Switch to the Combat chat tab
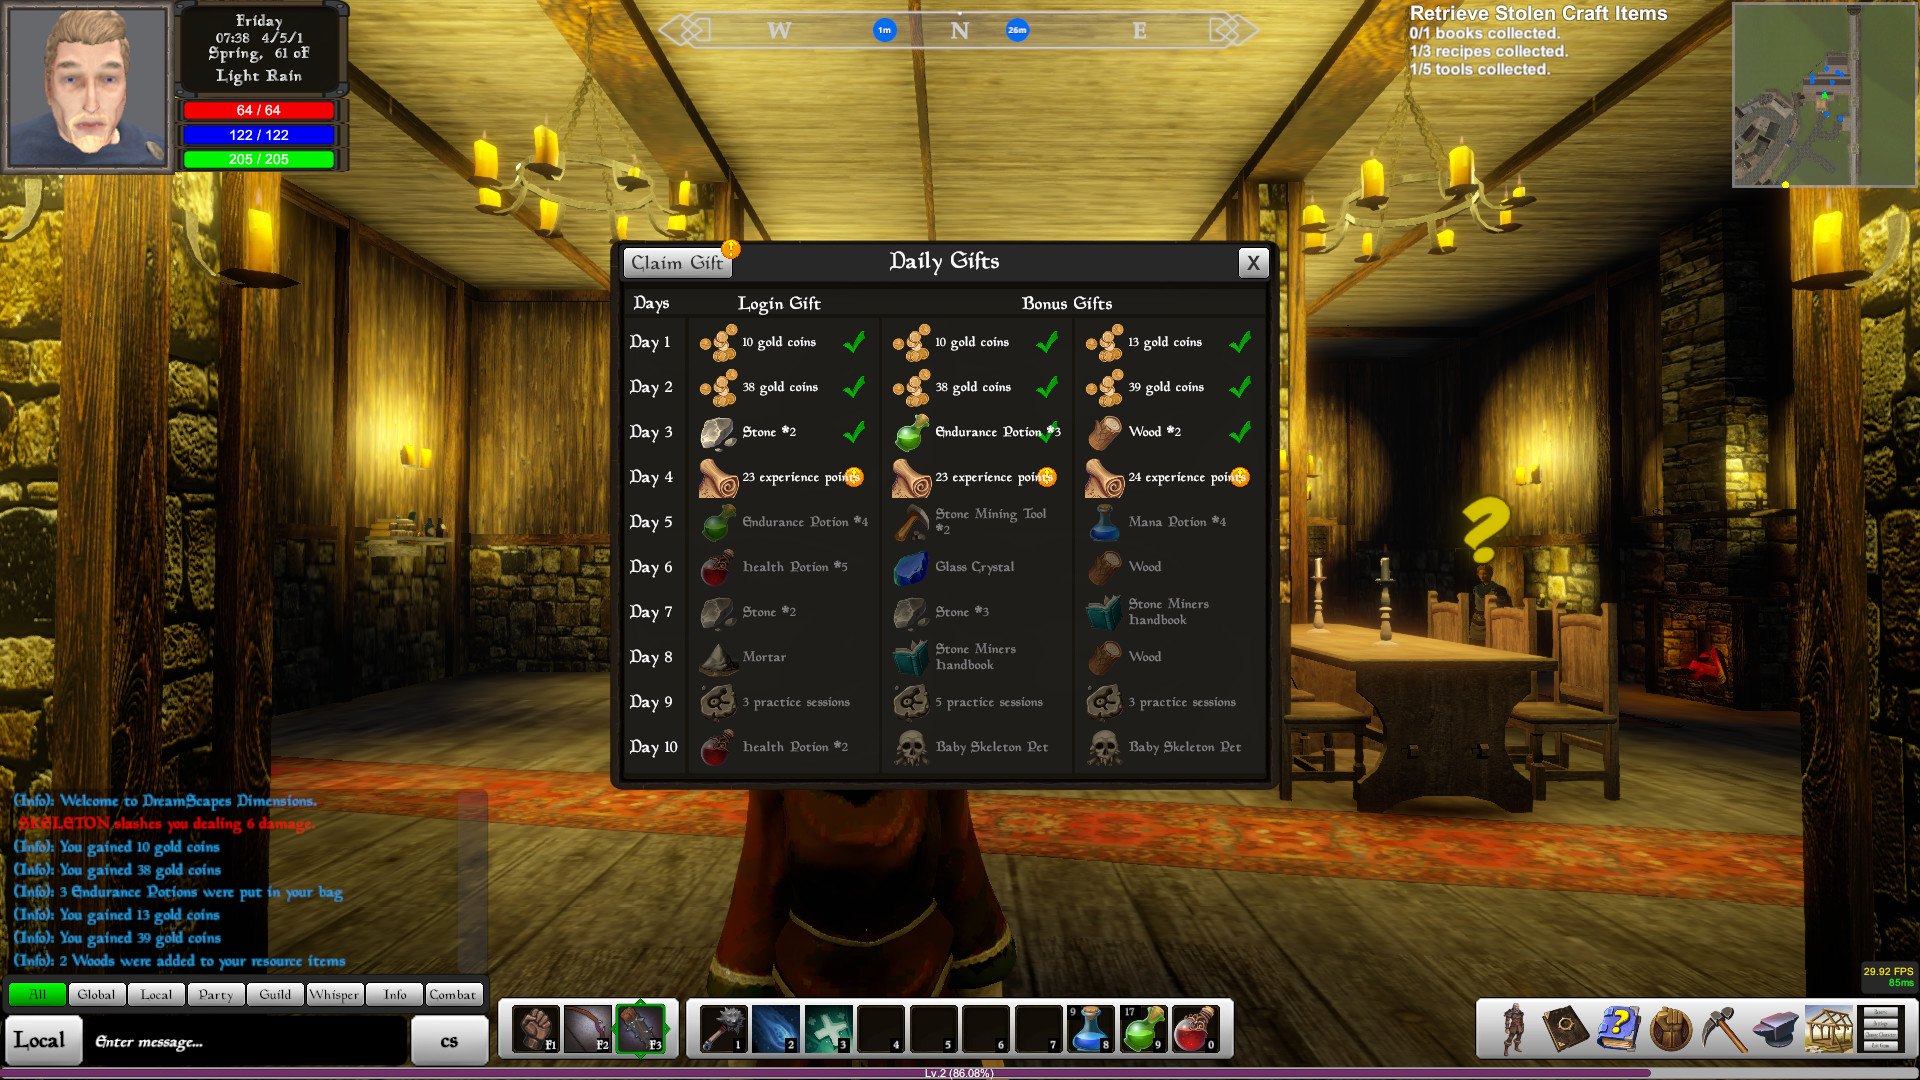Screen dimensions: 1920x1080 [452, 994]
